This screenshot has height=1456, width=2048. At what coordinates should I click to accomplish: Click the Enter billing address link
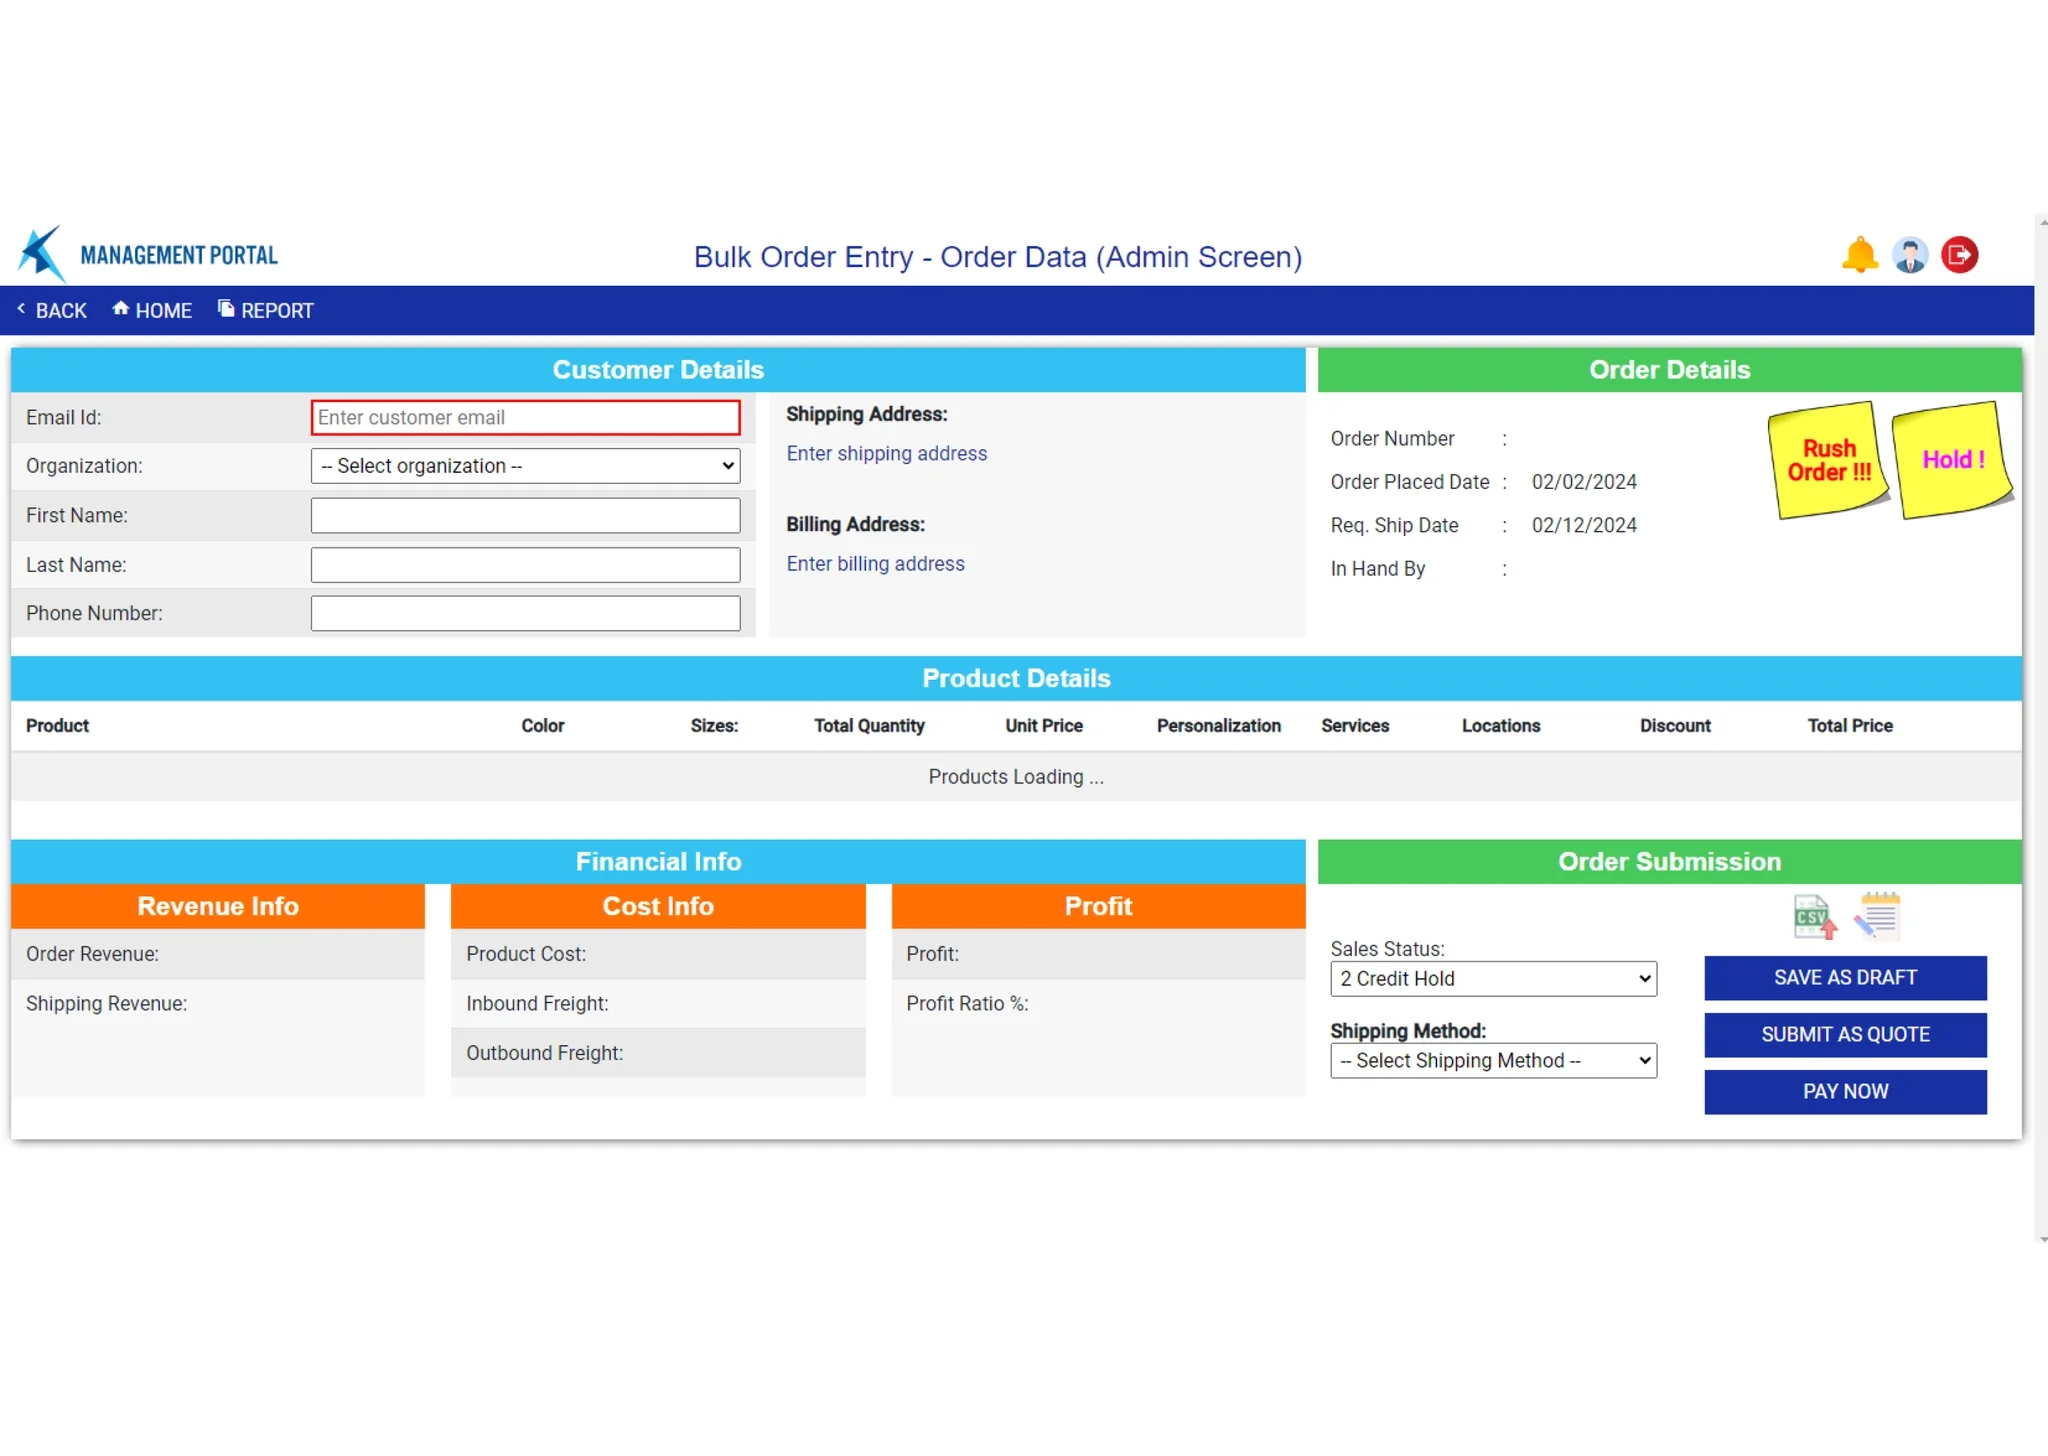pos(875,564)
